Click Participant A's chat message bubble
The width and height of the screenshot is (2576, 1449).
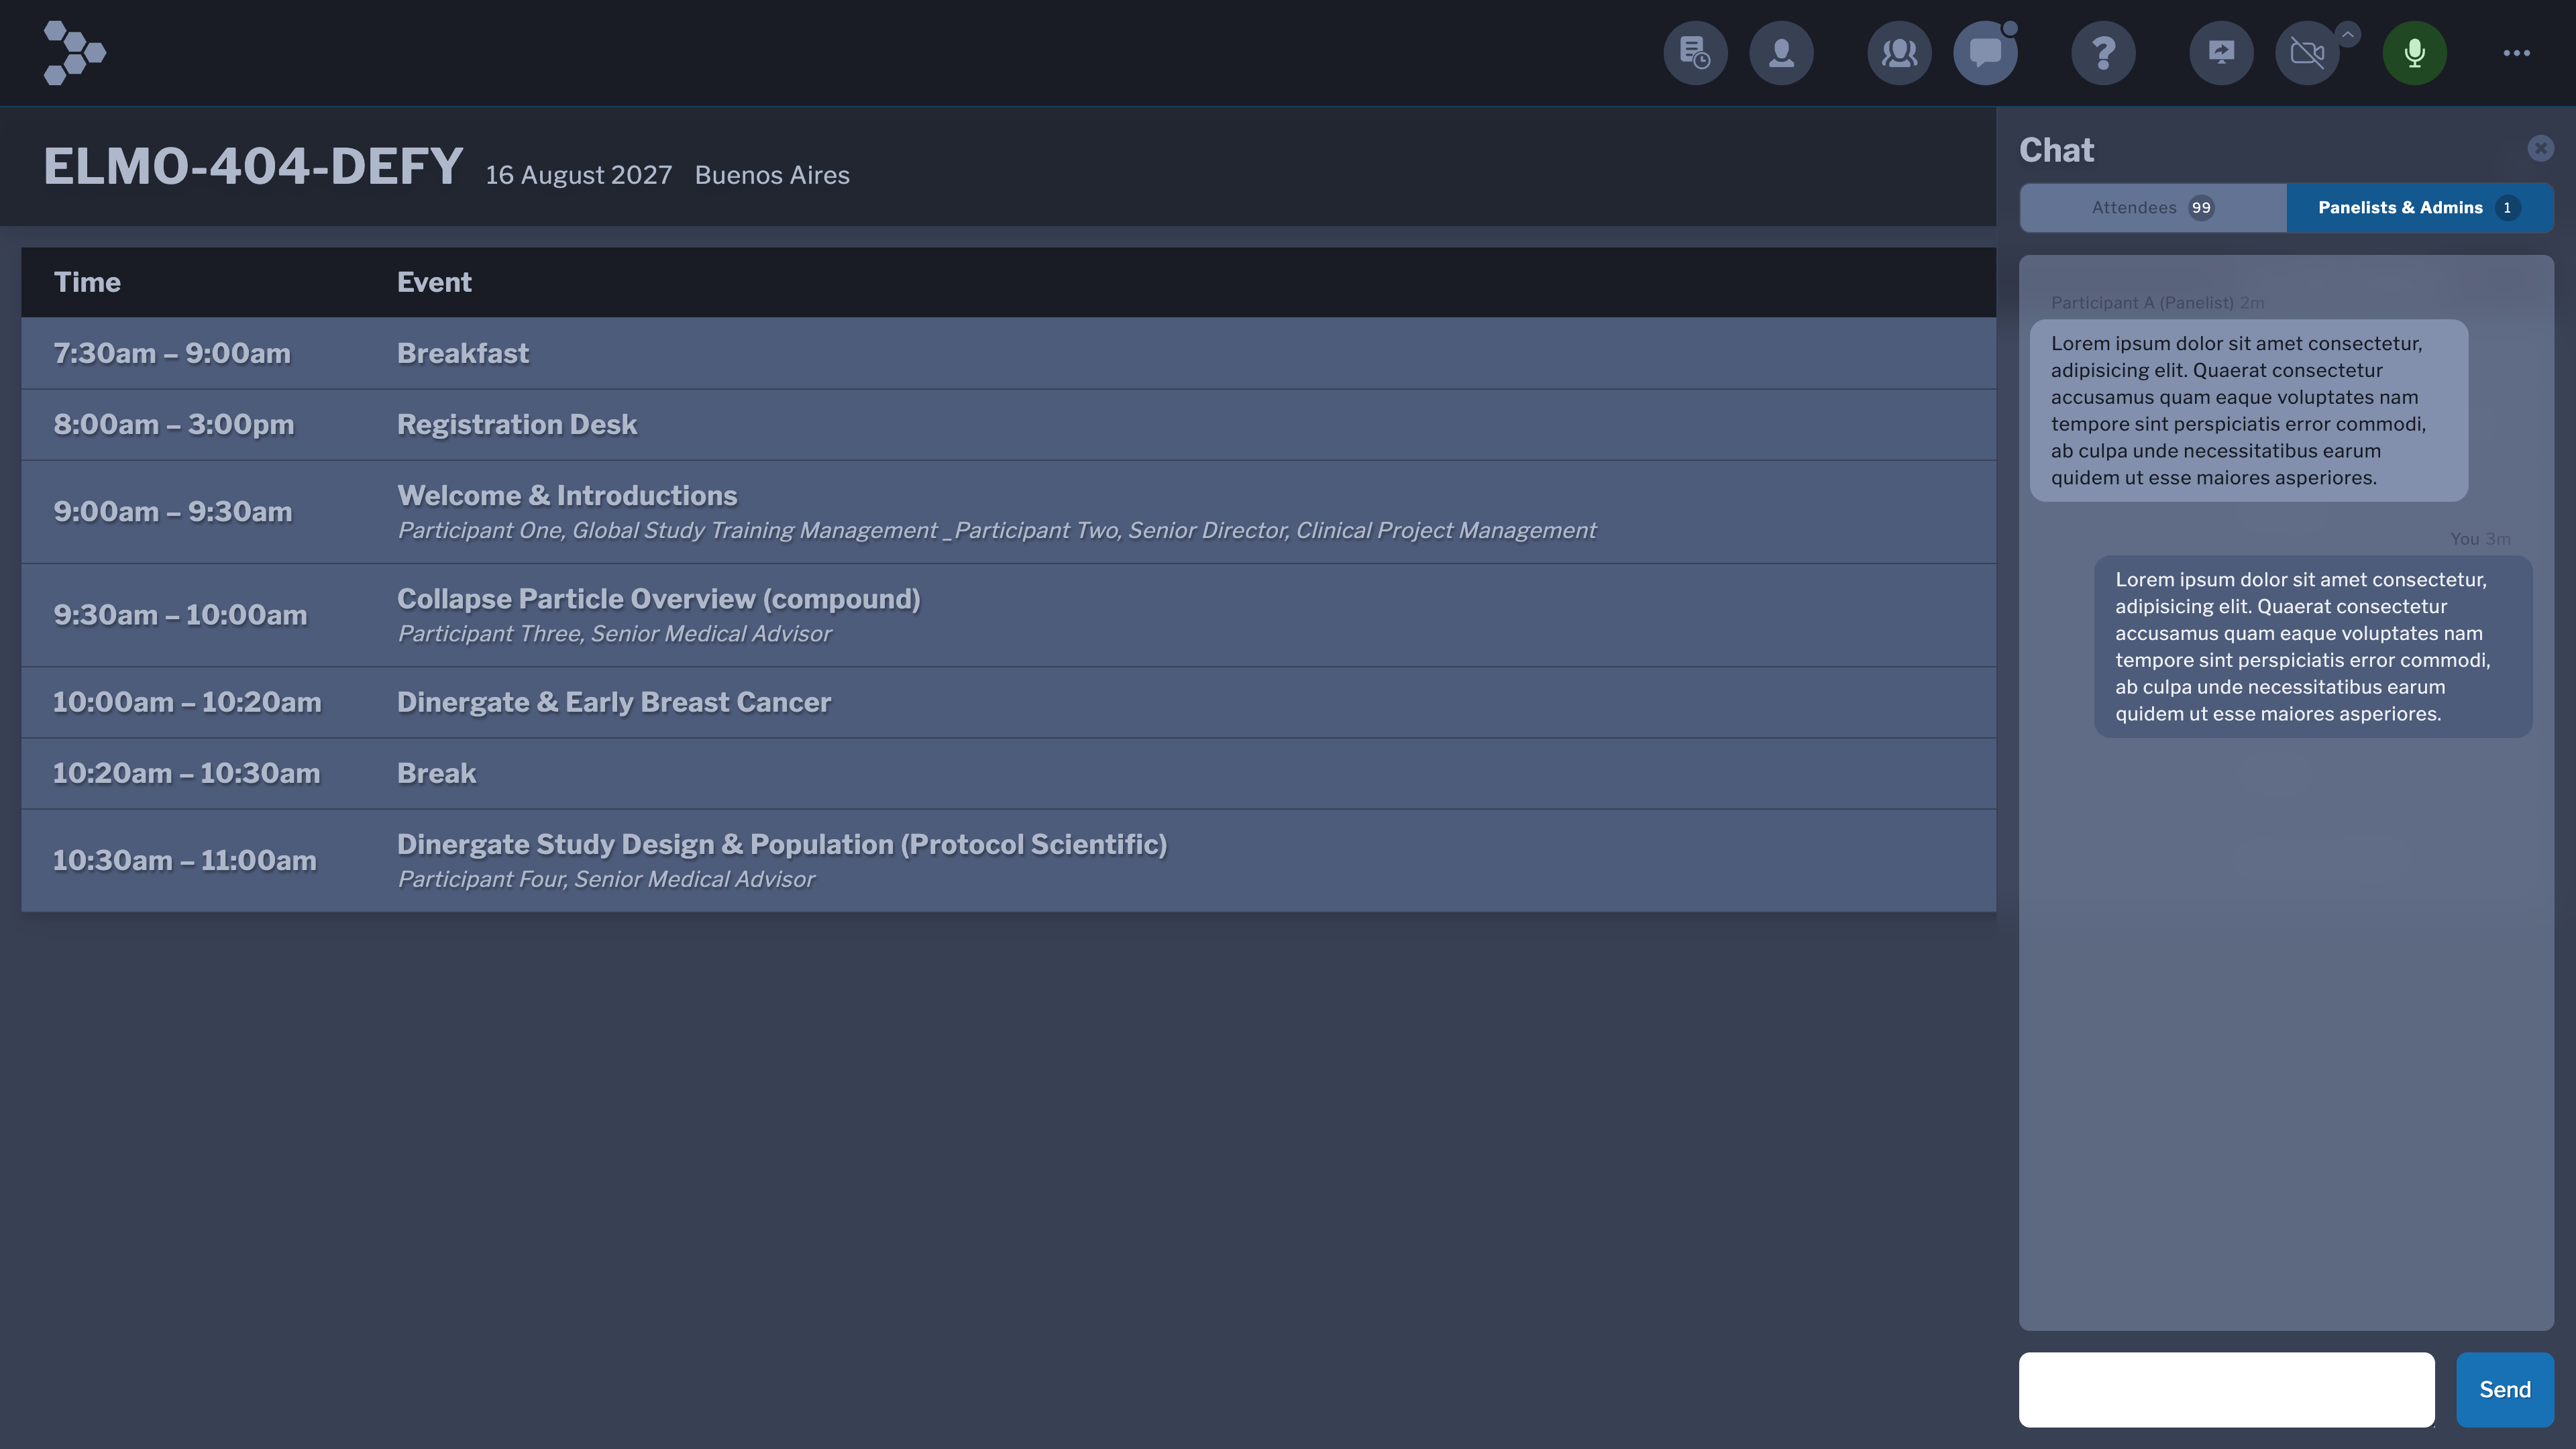pyautogui.click(x=2248, y=410)
